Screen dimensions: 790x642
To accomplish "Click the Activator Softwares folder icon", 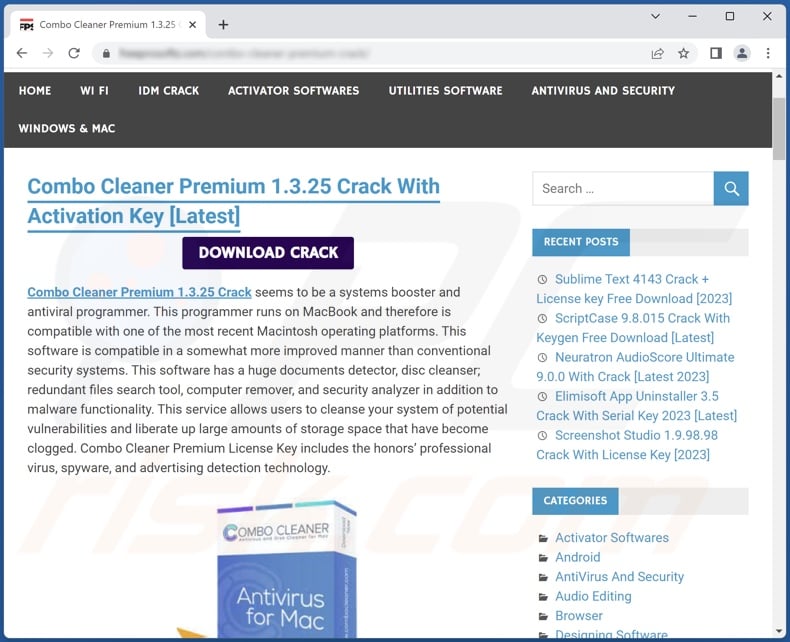I will [543, 538].
